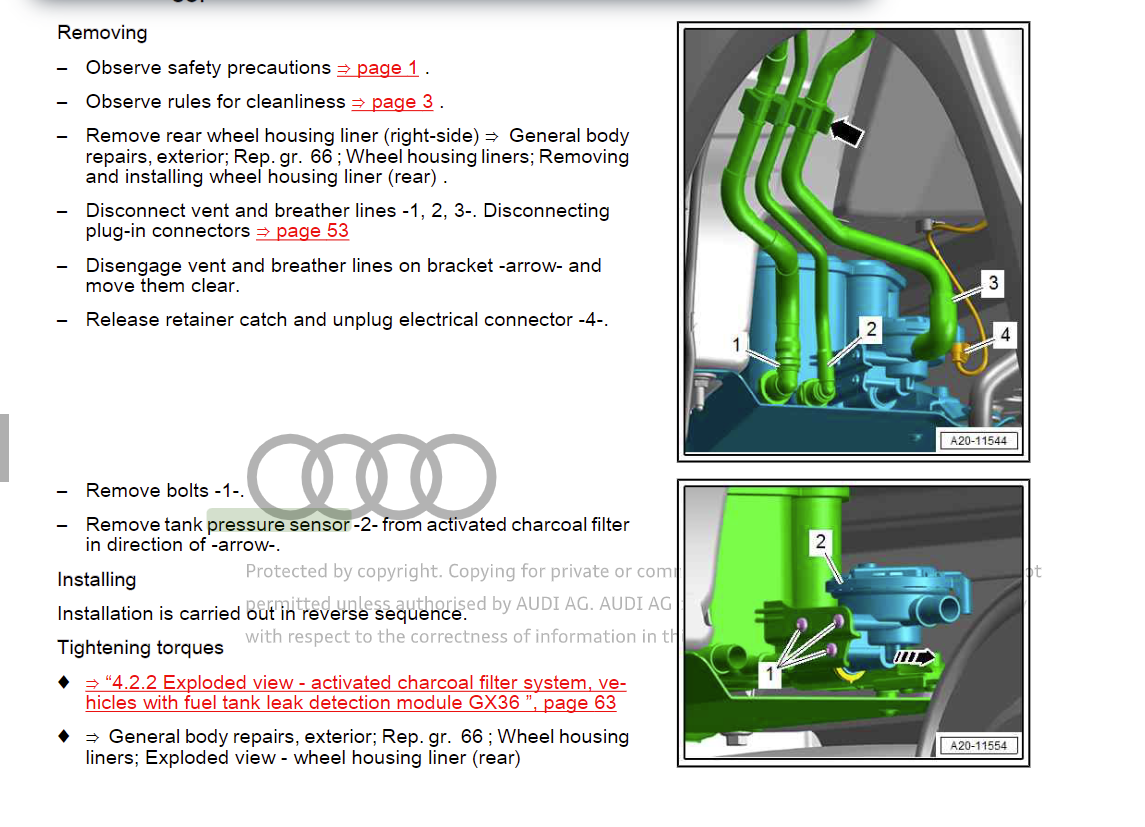Click the diamond bullet beside wheel housing liners
This screenshot has height=827, width=1145.
[63, 736]
